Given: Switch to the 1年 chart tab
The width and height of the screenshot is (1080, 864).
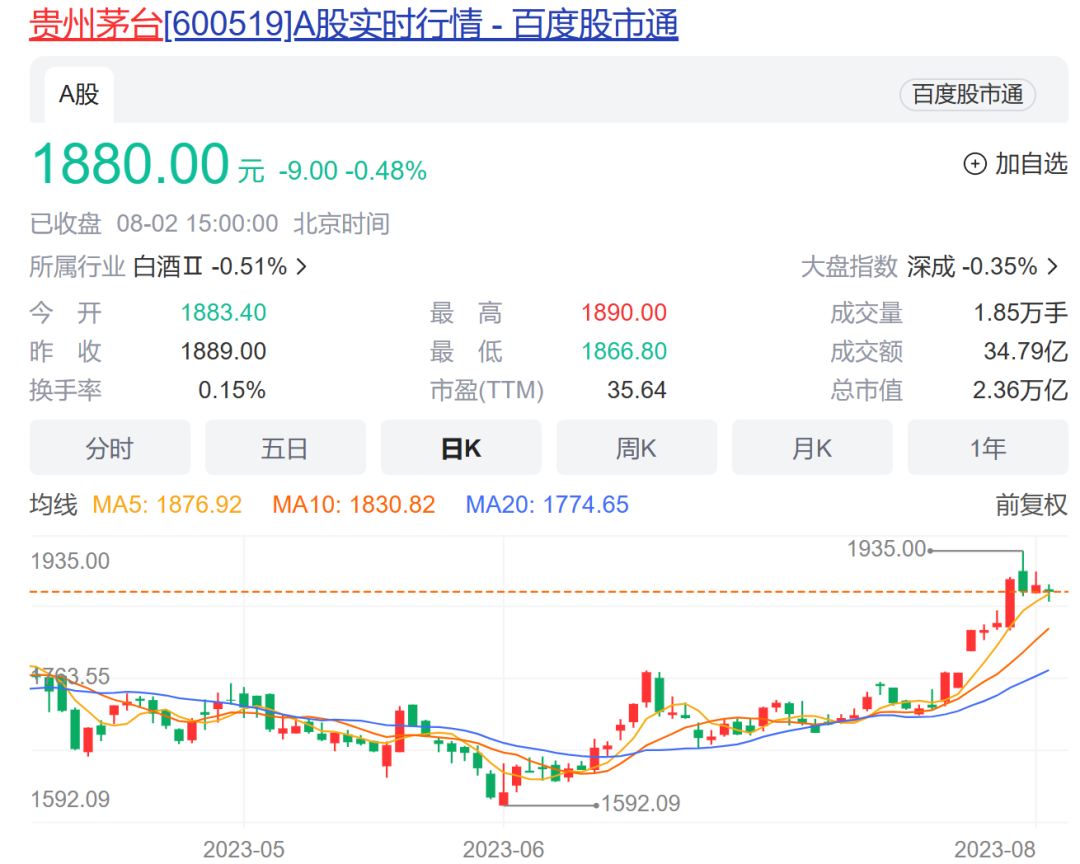Looking at the screenshot, I should click(x=988, y=448).
